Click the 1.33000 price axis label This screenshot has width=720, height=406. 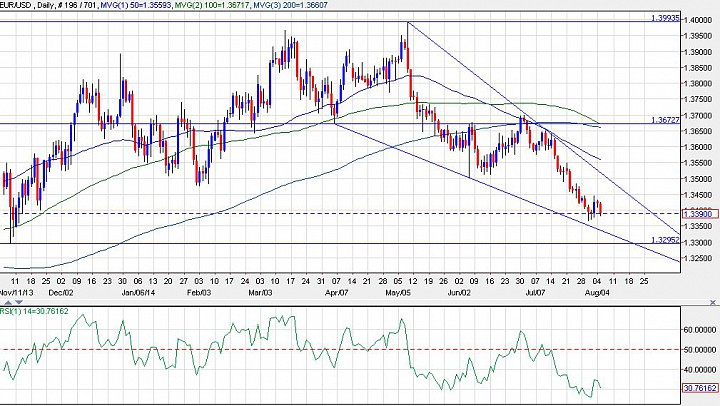pos(699,242)
